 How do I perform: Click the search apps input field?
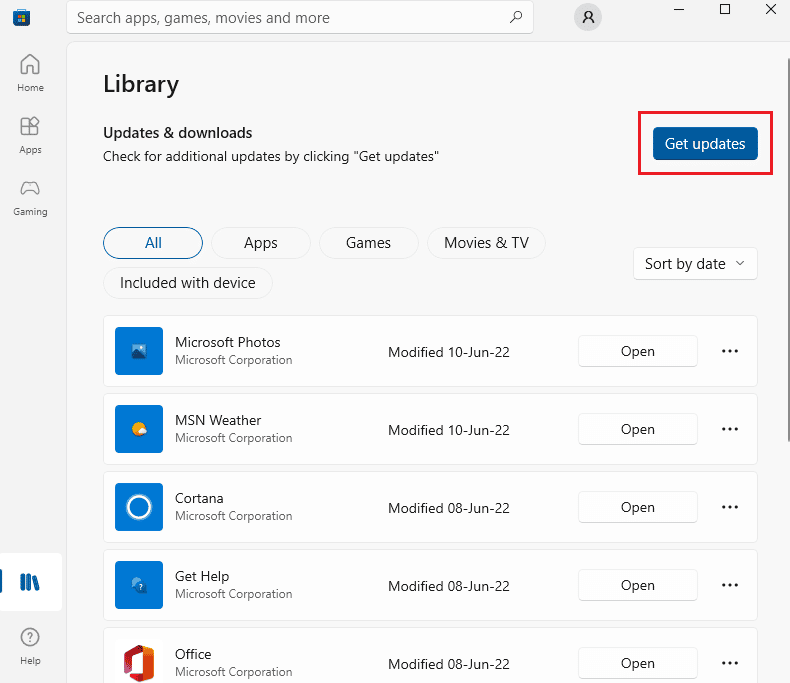click(x=285, y=17)
